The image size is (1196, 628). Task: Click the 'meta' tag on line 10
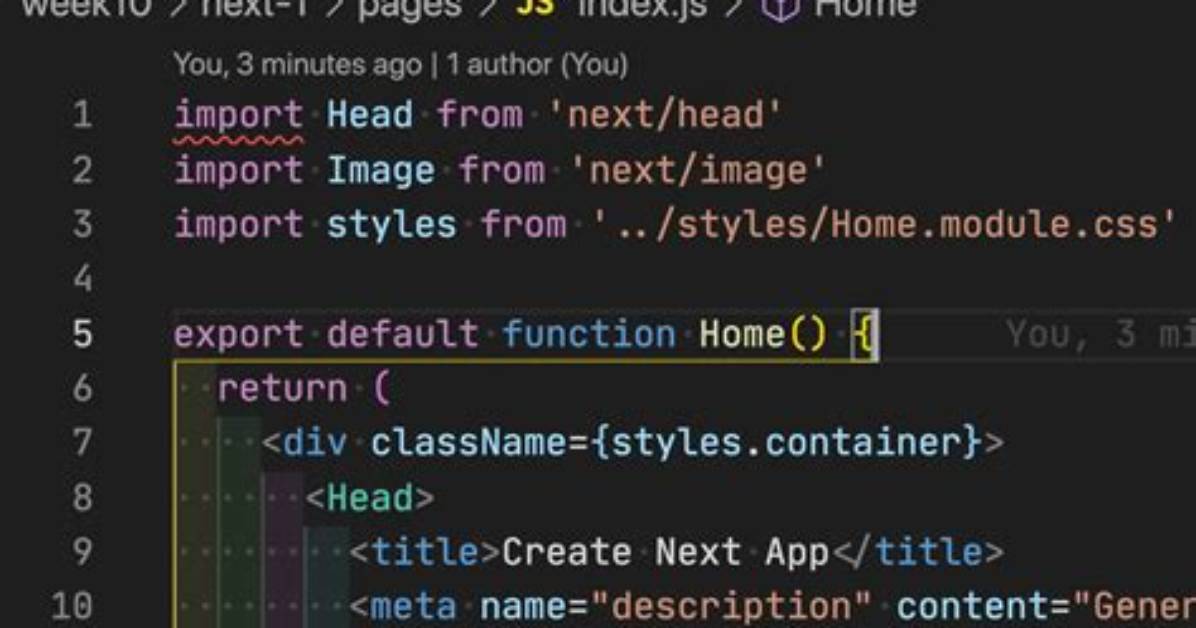tap(413, 607)
